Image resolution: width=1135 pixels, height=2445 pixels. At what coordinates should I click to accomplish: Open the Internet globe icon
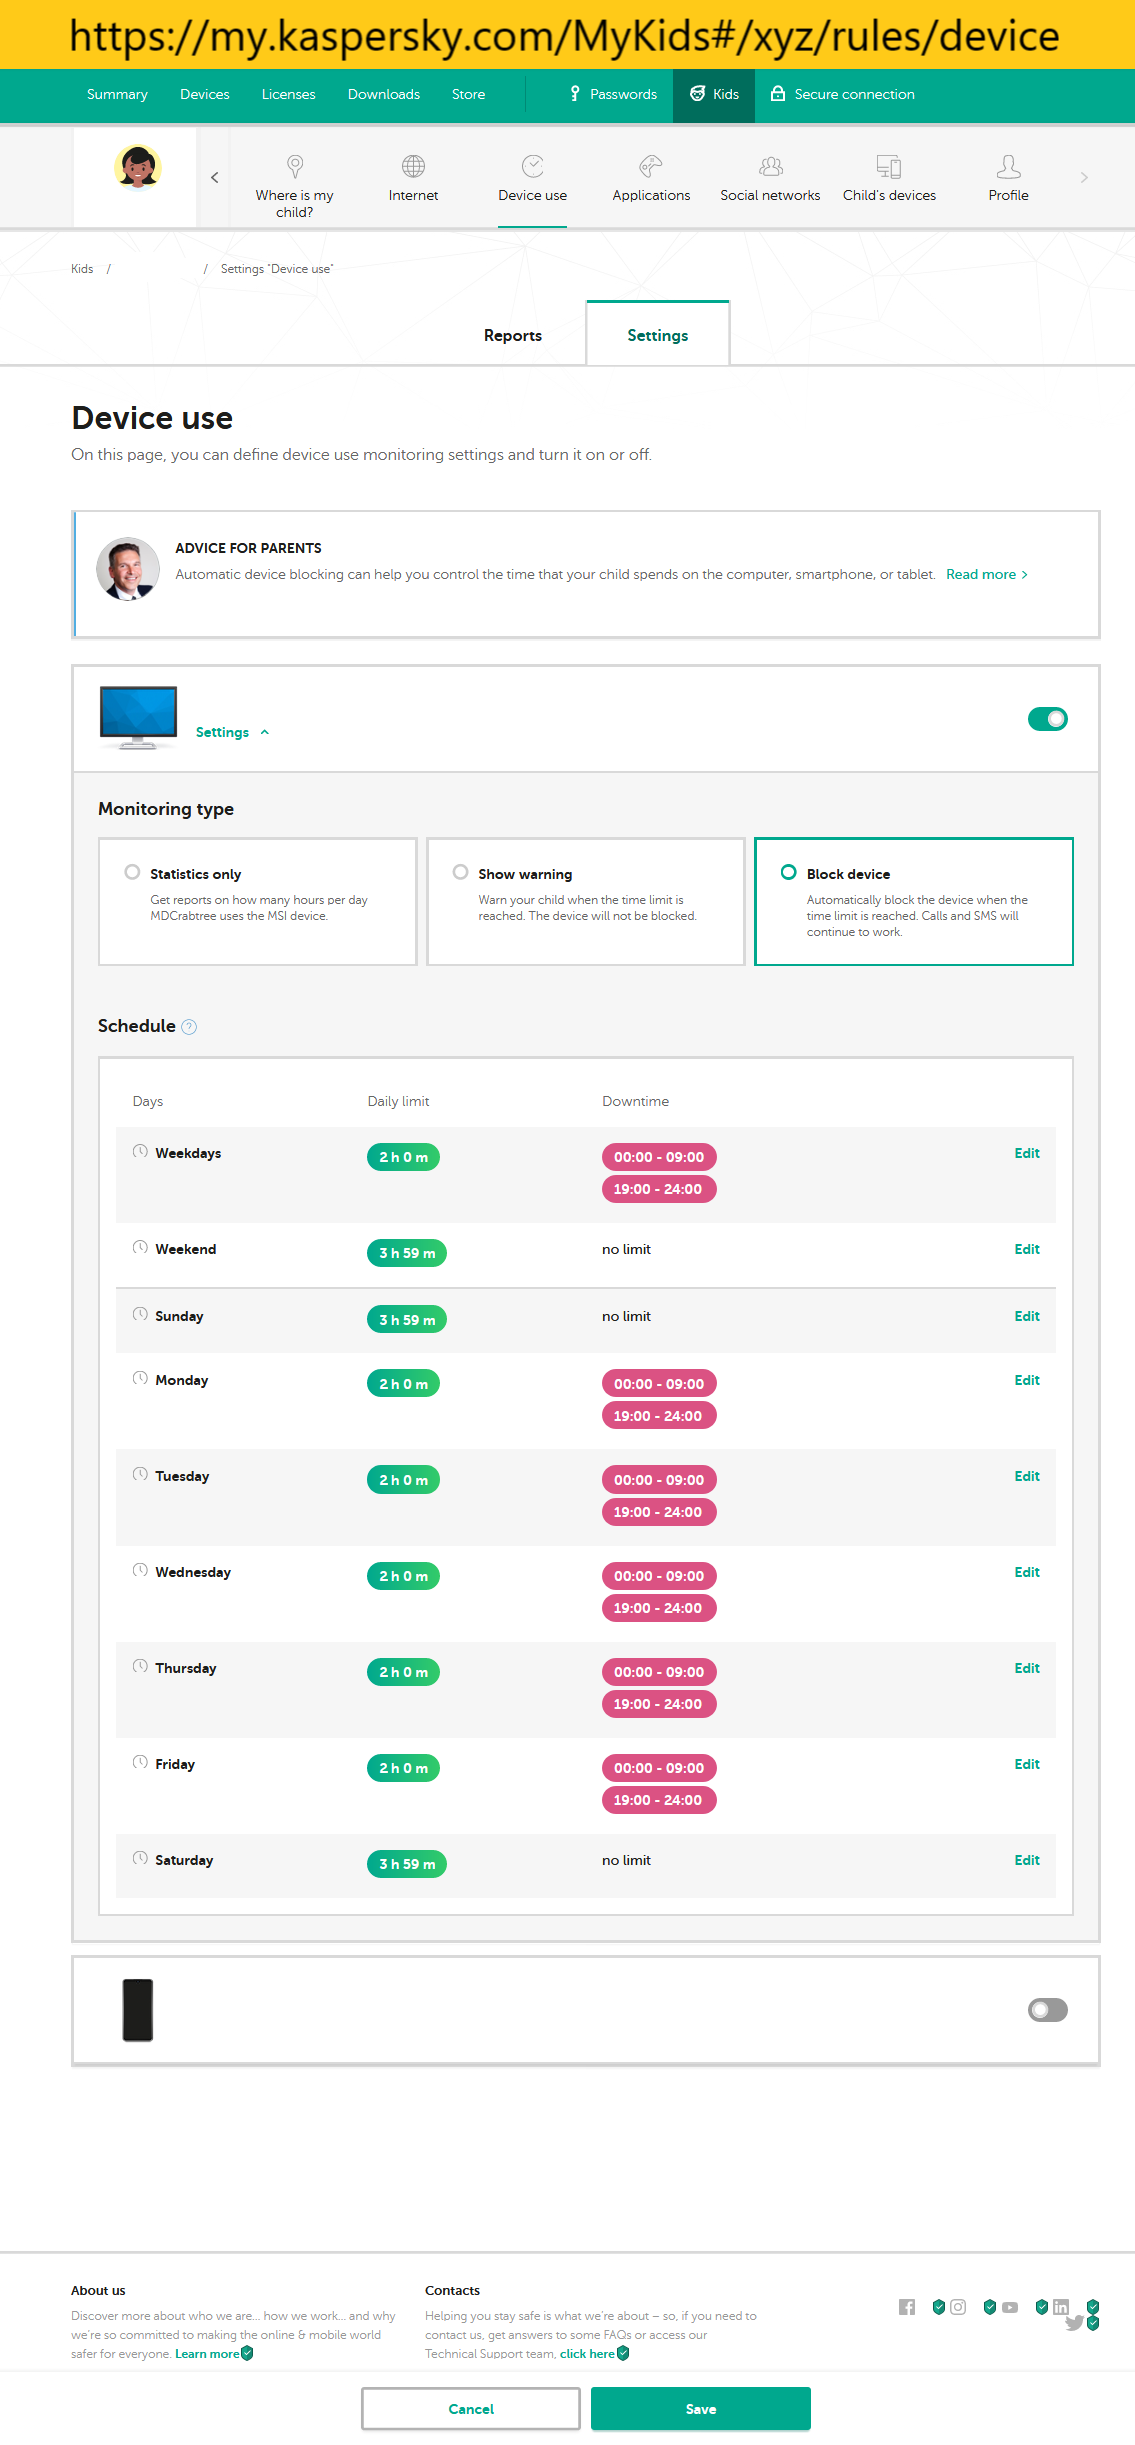[x=413, y=166]
